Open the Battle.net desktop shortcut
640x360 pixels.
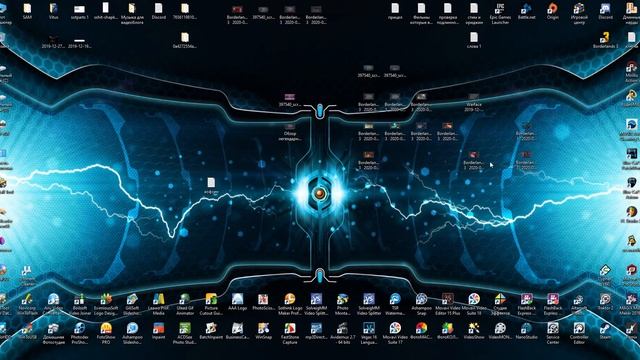pos(526,11)
